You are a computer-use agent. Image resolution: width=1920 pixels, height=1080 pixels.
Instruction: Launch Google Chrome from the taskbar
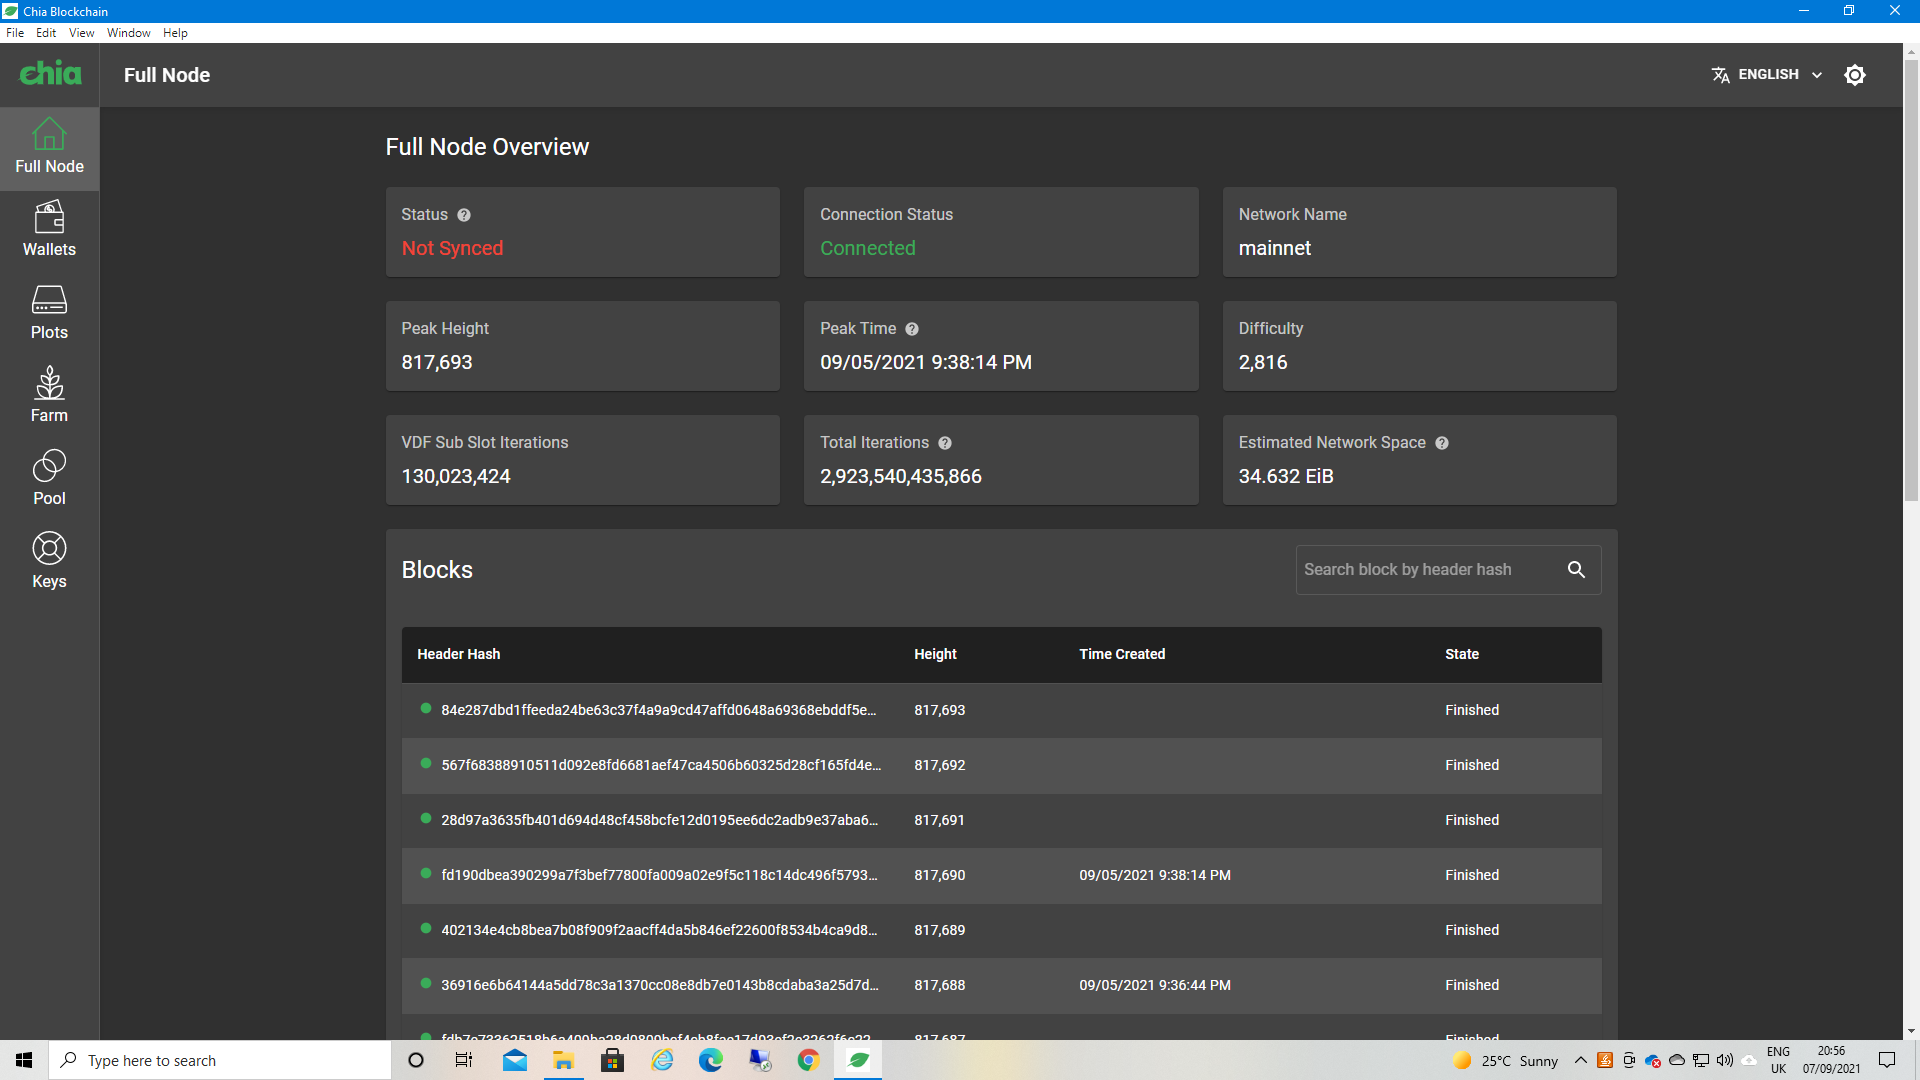[x=808, y=1060]
